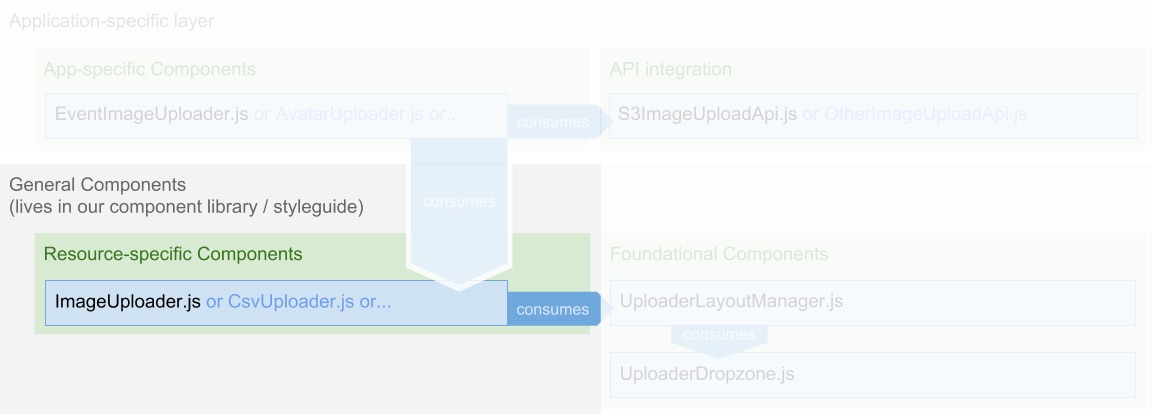Click the 'lives in our component library / styleguide' text
The image size is (1152, 414).
(187, 208)
